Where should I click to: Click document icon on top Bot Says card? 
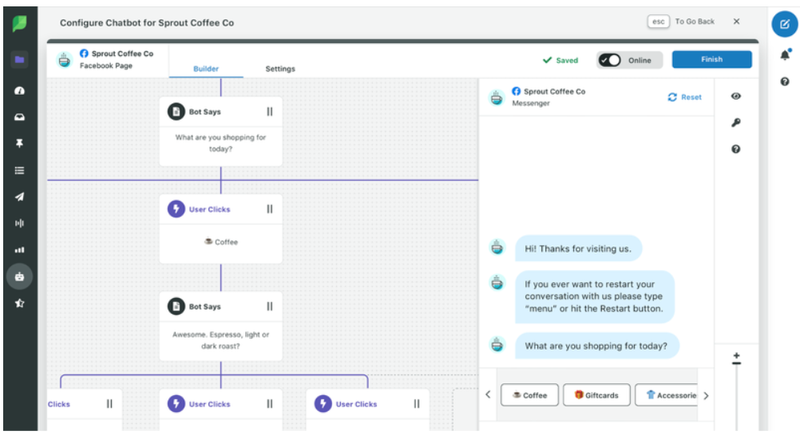click(x=176, y=112)
